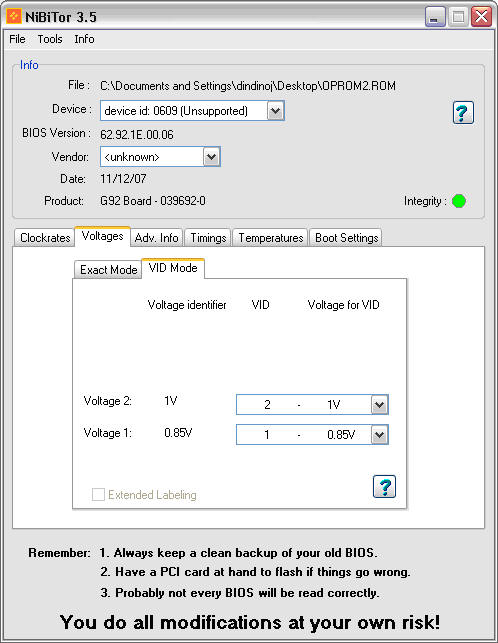Screen dimensions: 498x643
Task: Switch to Exact Mode sub-tab
Action: click(109, 270)
